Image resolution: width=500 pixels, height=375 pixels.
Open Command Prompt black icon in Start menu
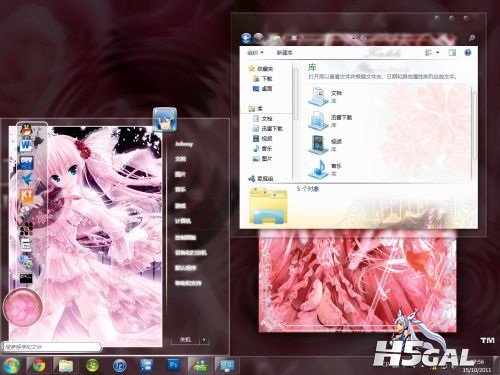tap(26, 278)
